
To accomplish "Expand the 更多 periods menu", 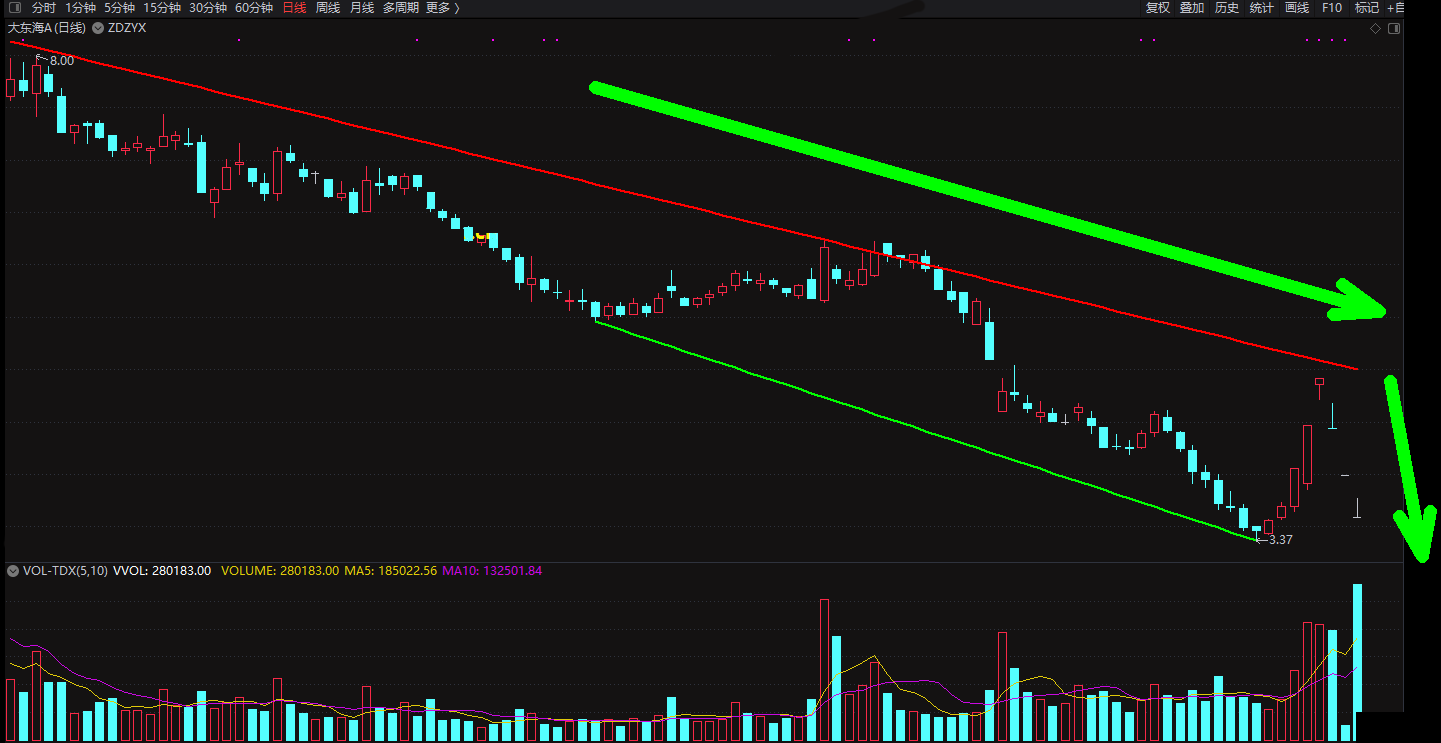I will point(443,8).
